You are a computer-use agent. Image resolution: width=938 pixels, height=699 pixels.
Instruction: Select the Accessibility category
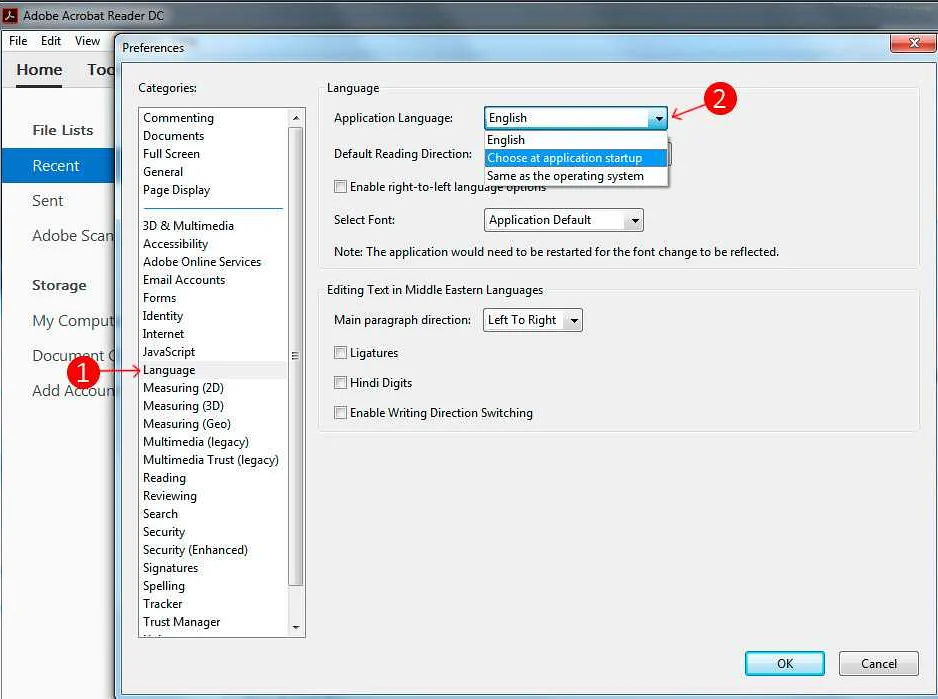tap(175, 244)
